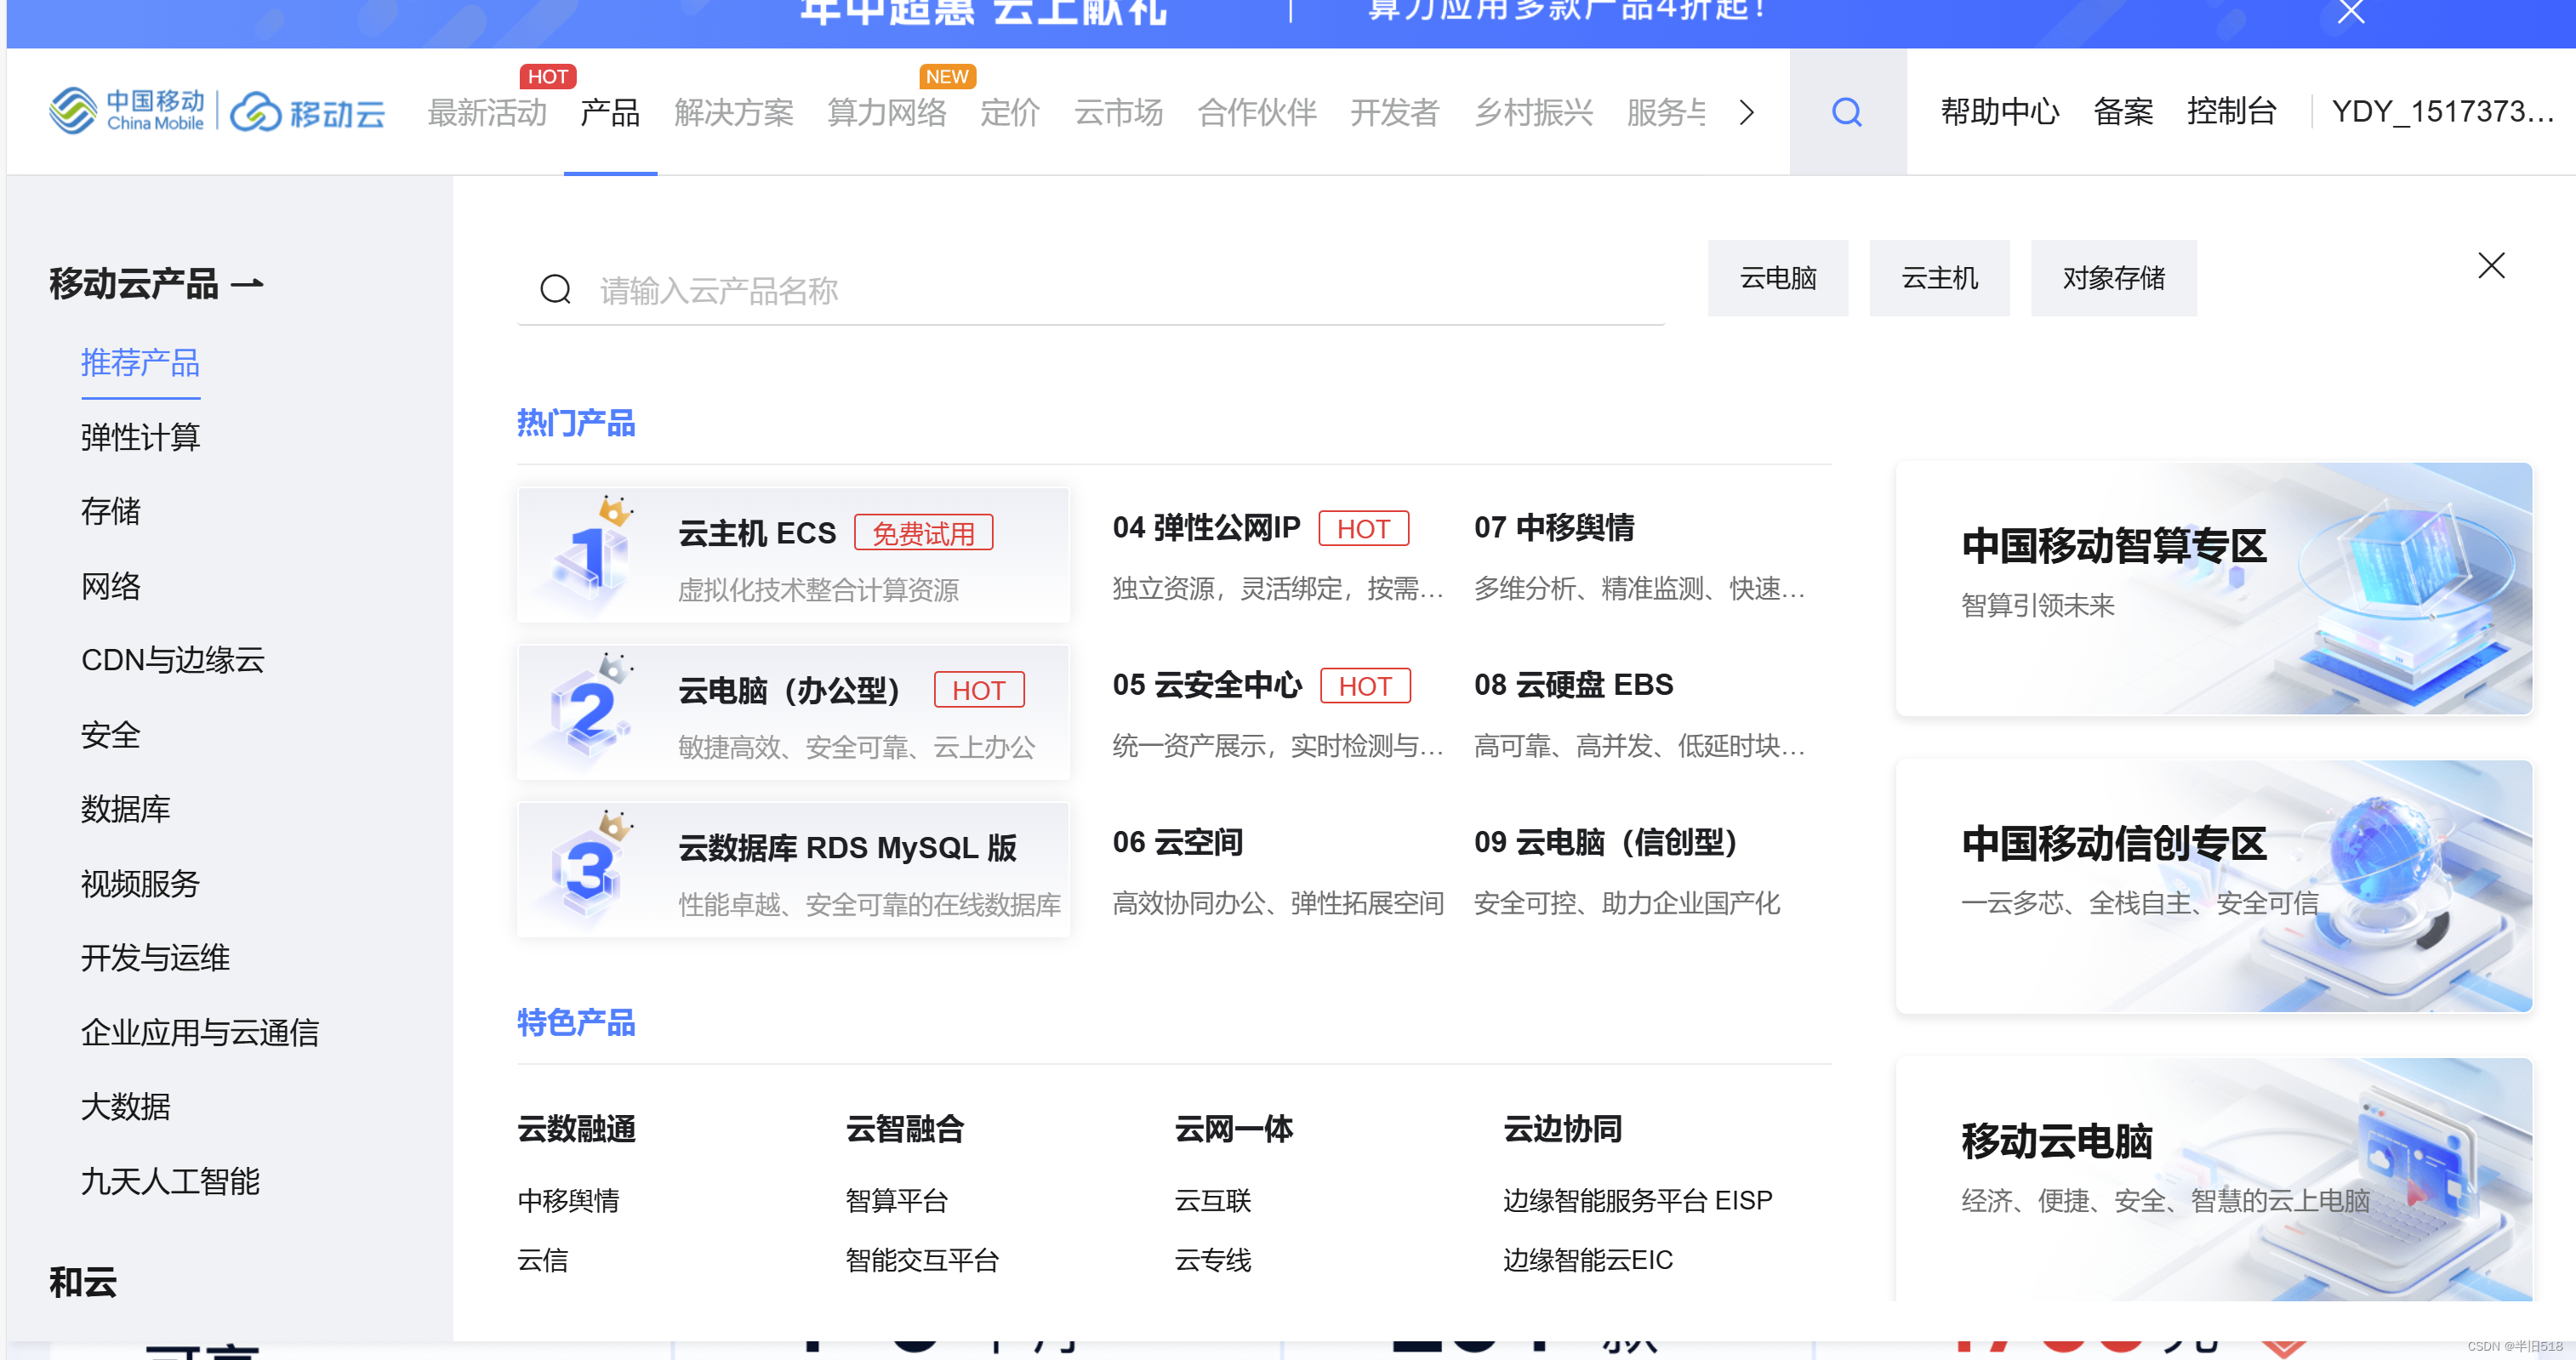Click 免费试用 badge on ECS

point(923,532)
